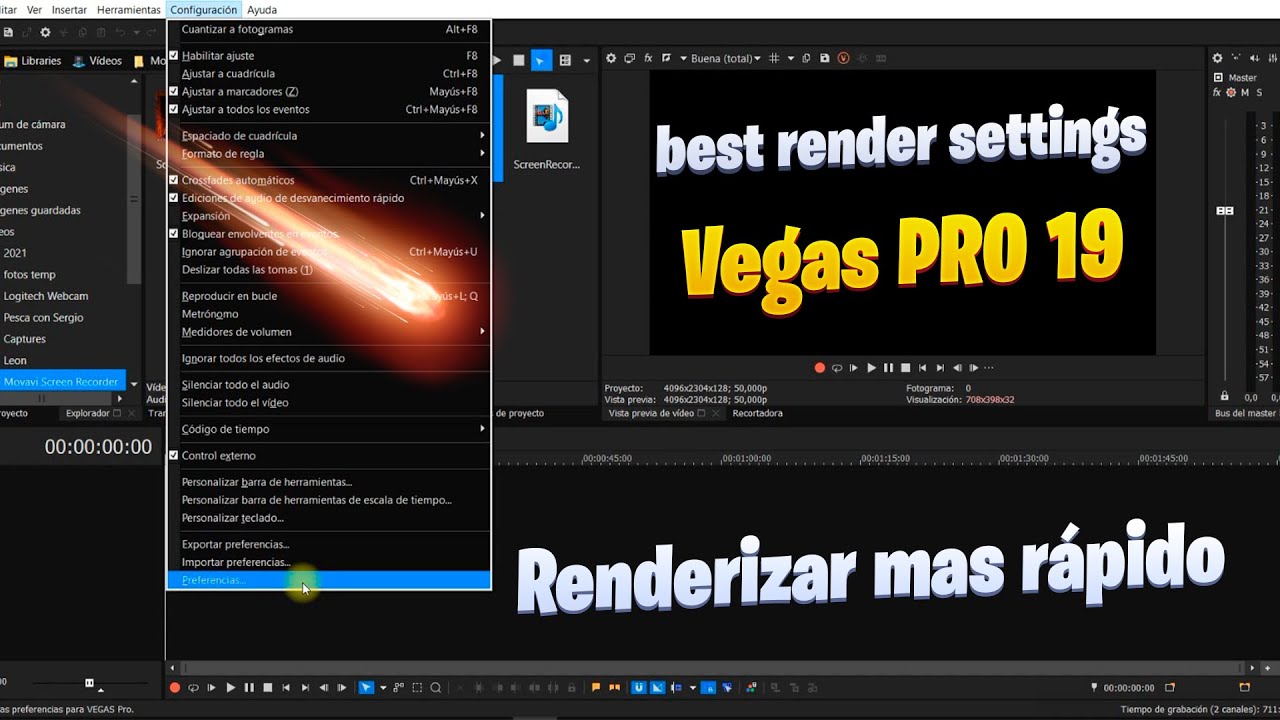This screenshot has height=720, width=1280.
Task: Toggle snapping magnet icon in timeline toolbar
Action: [638, 688]
